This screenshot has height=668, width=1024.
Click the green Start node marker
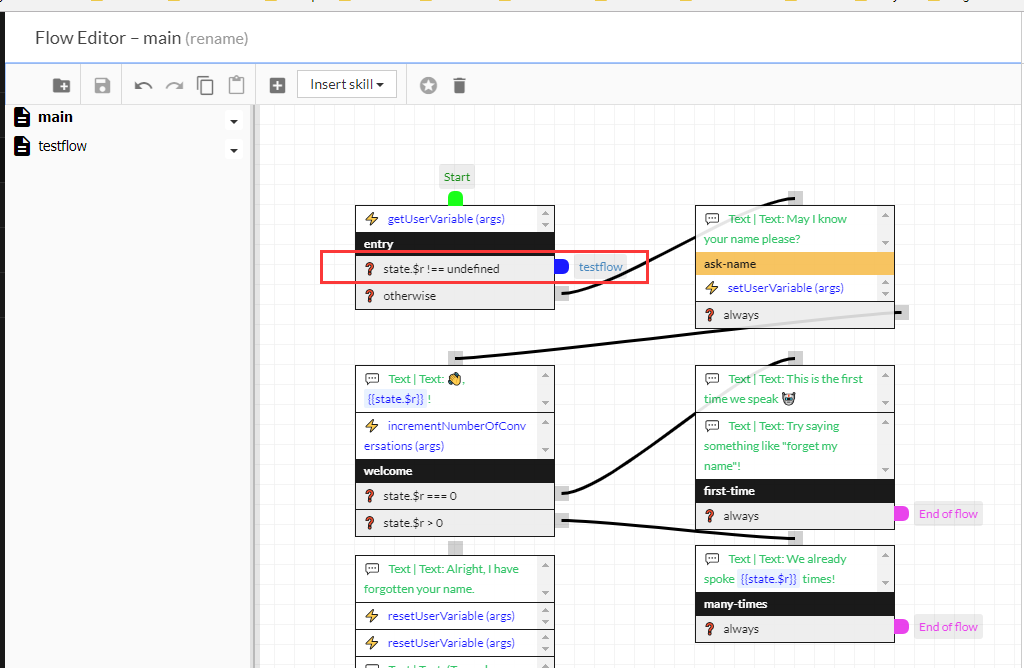click(x=456, y=196)
